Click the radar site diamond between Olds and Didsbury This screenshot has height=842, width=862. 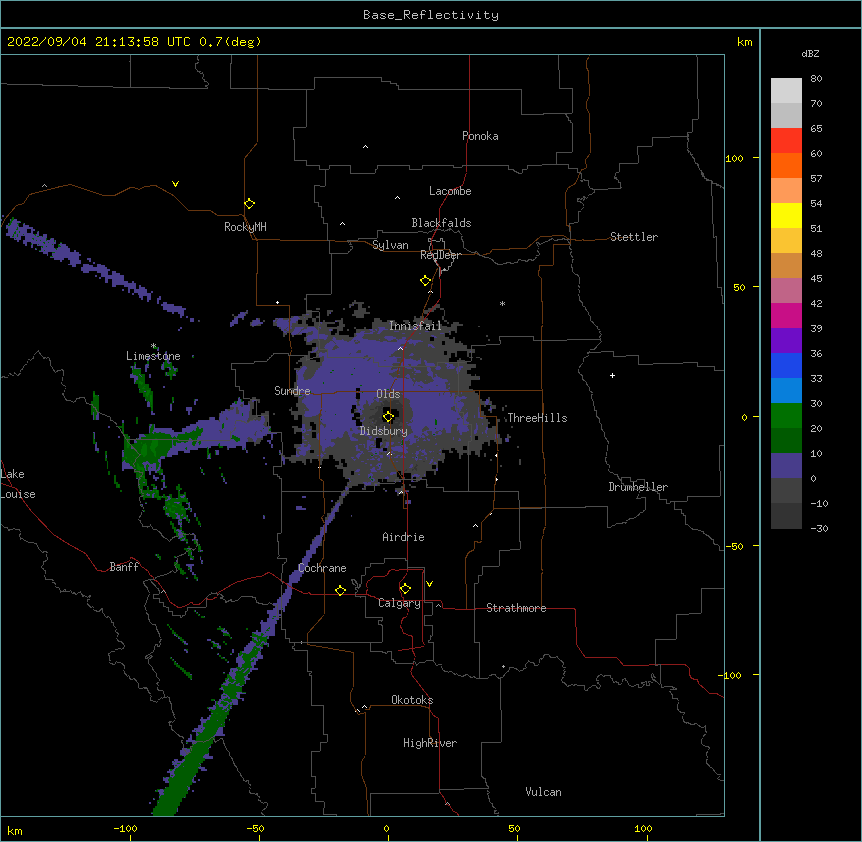click(388, 416)
